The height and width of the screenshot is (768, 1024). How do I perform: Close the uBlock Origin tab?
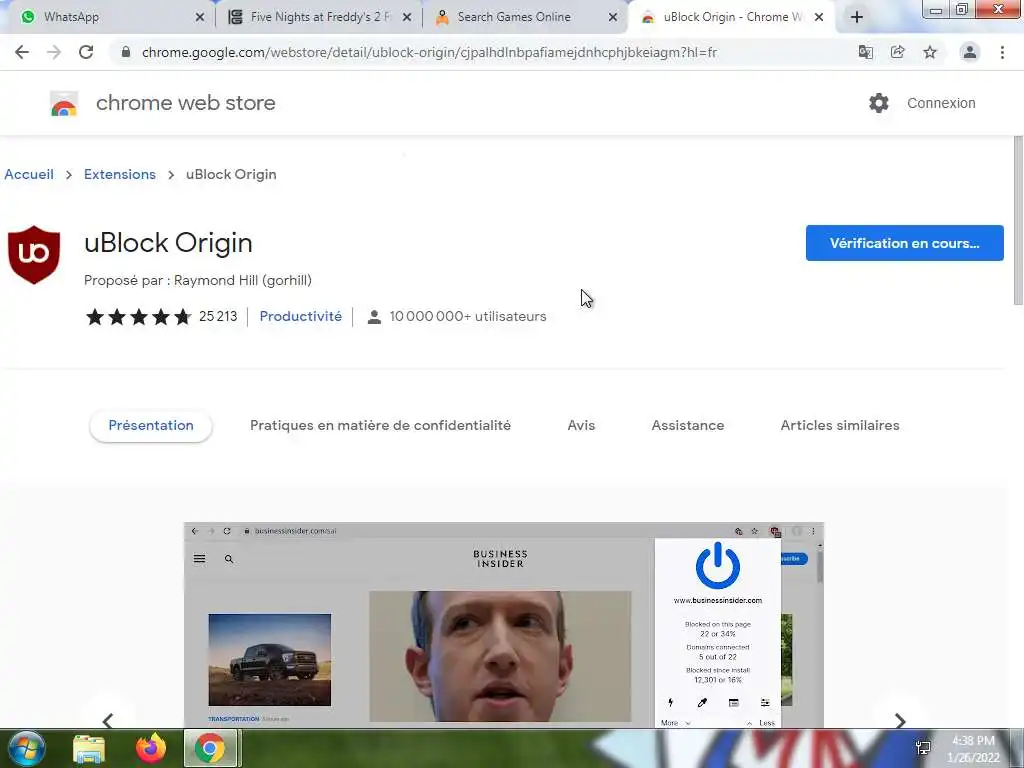[819, 17]
